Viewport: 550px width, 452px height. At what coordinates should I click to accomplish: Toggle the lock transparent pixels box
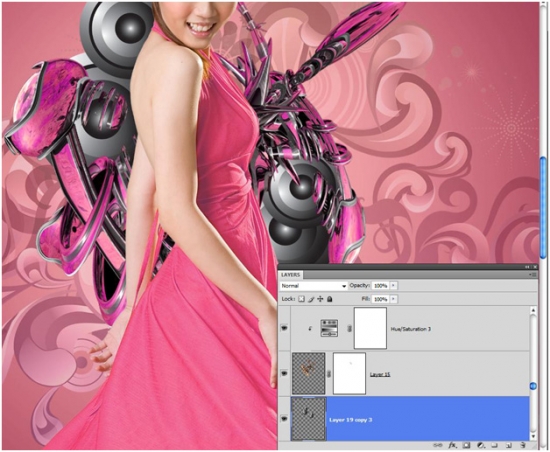[301, 299]
